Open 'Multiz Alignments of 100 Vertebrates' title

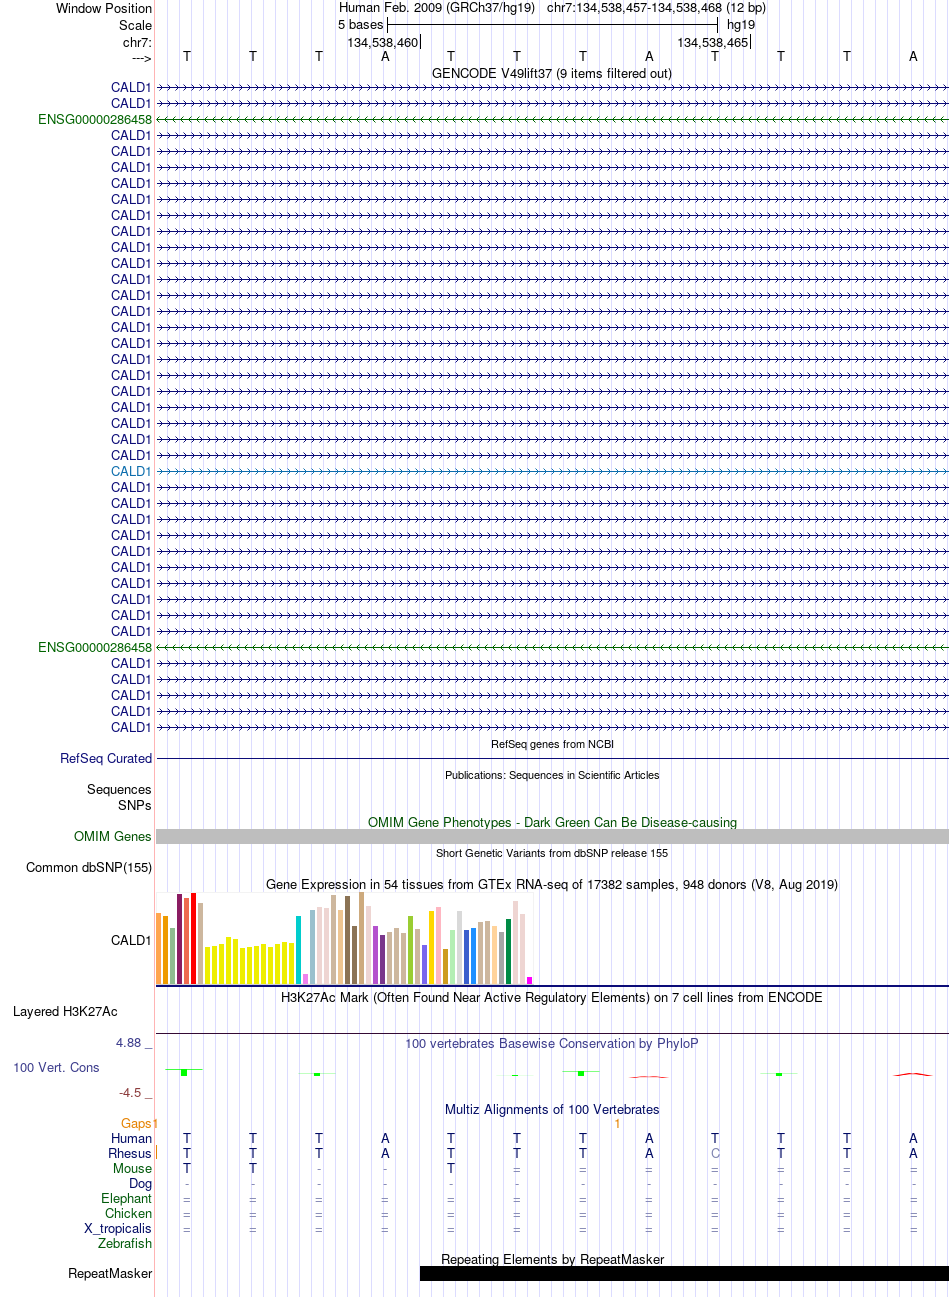pyautogui.click(x=552, y=1109)
